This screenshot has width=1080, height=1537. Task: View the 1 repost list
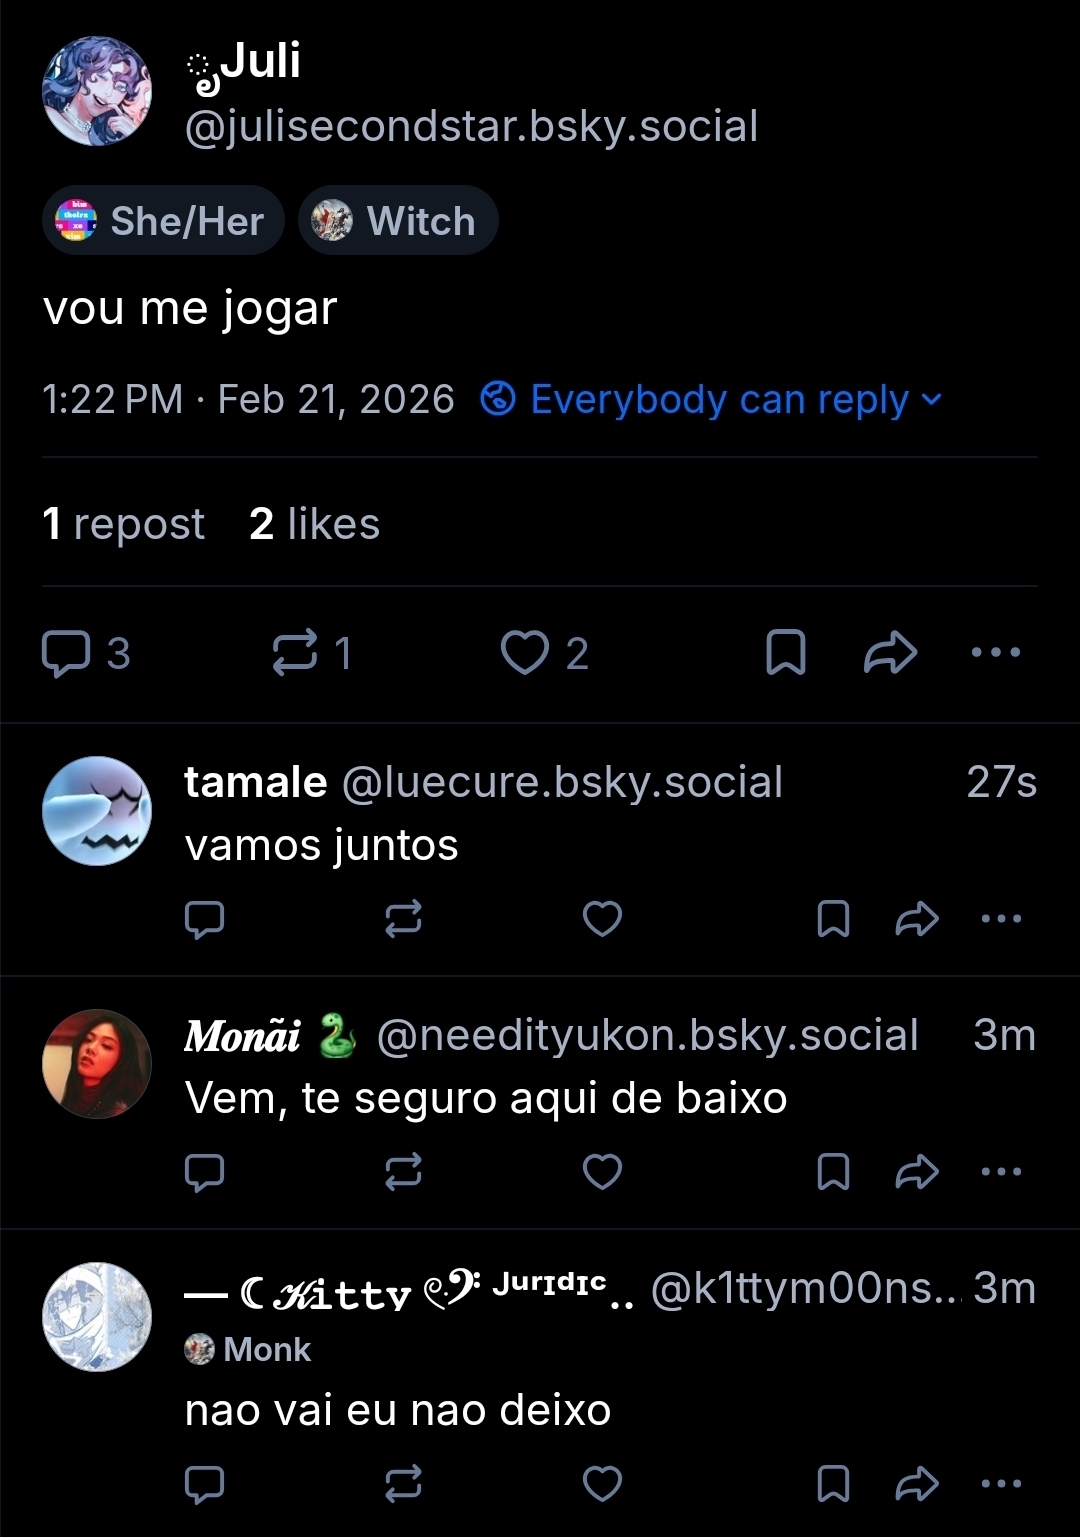pos(124,524)
